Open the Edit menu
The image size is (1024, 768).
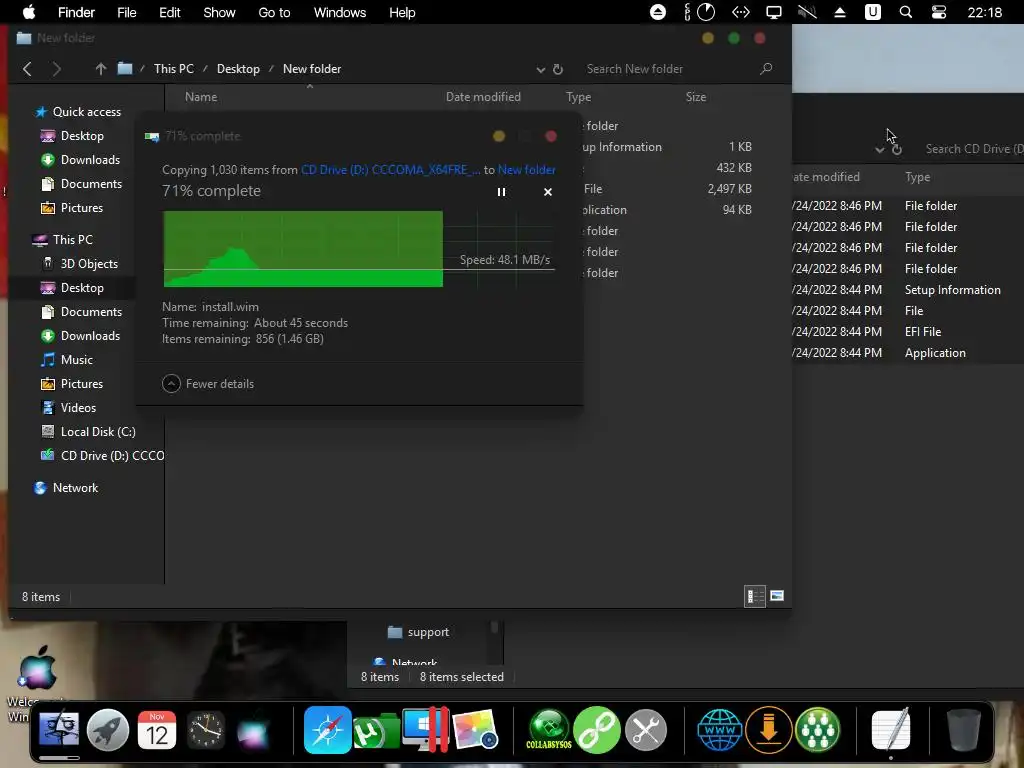tap(170, 12)
